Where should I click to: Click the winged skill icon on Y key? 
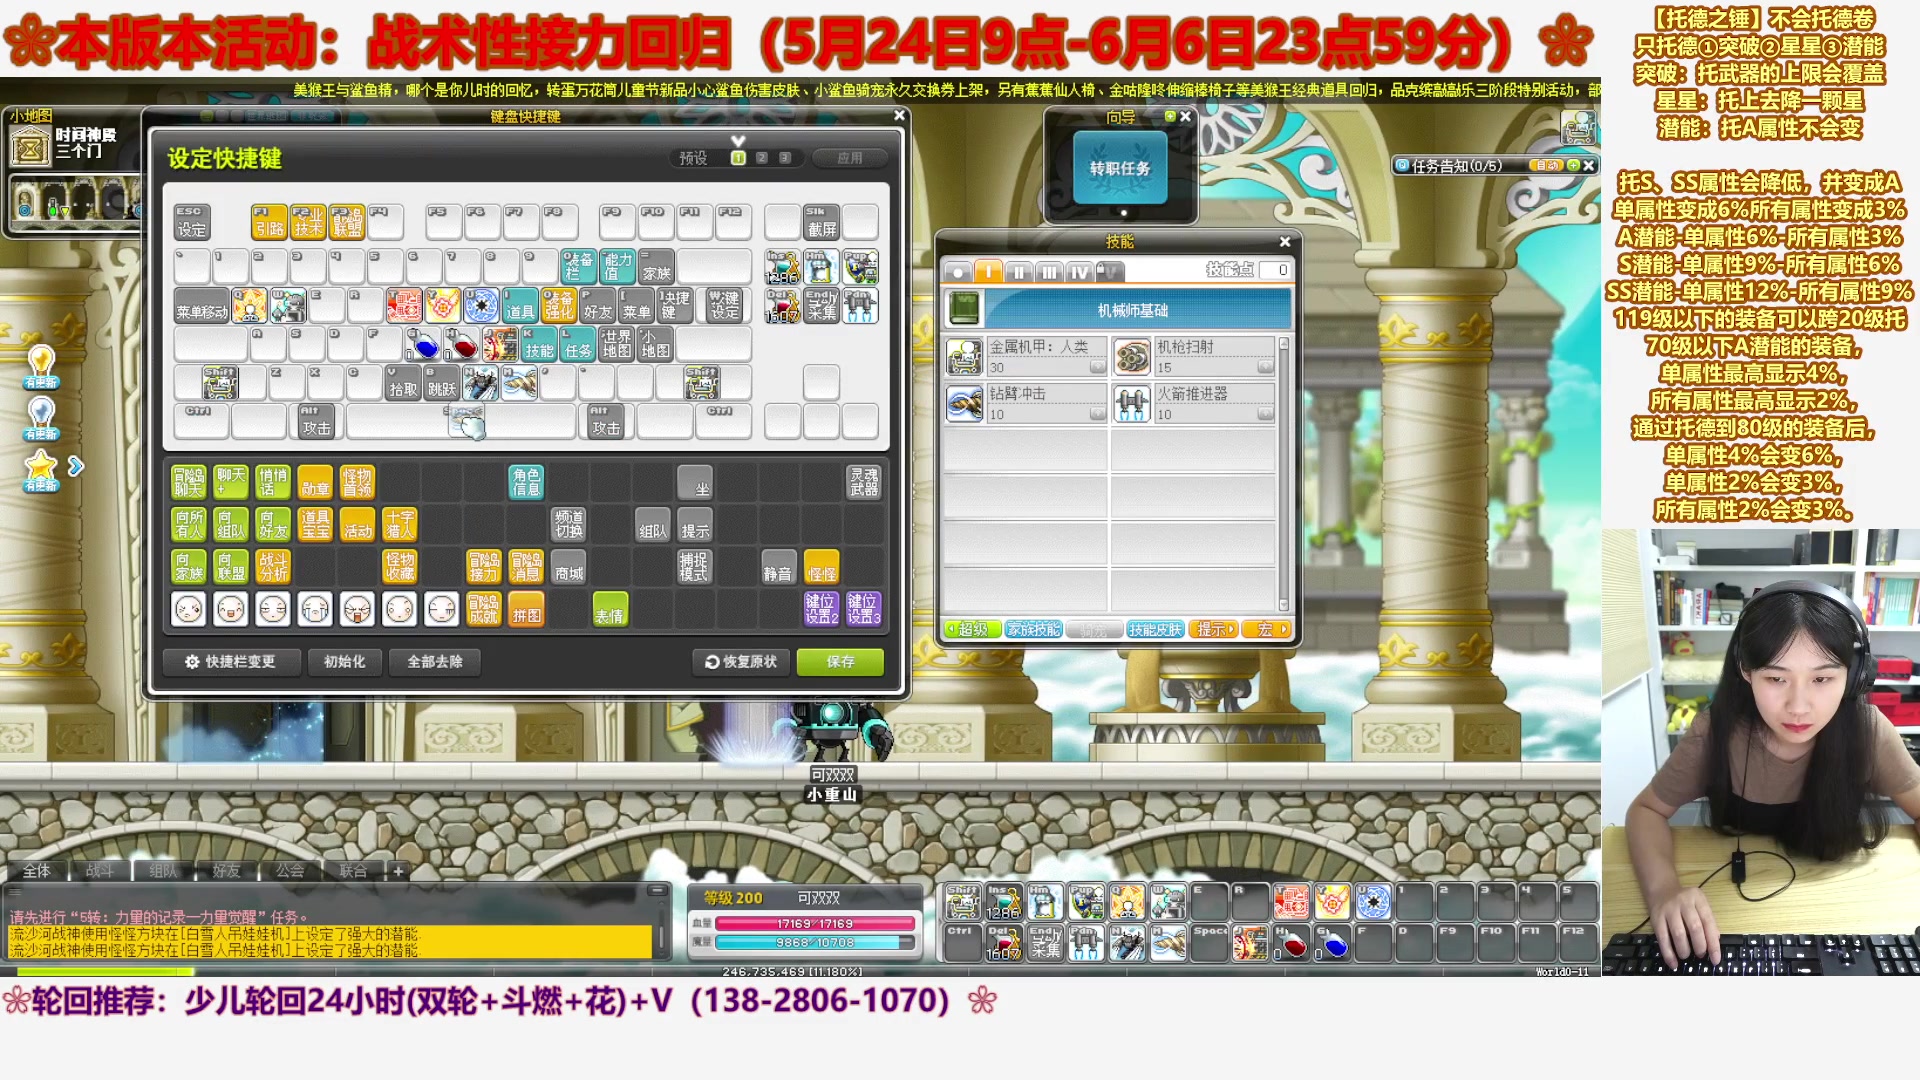(x=443, y=305)
